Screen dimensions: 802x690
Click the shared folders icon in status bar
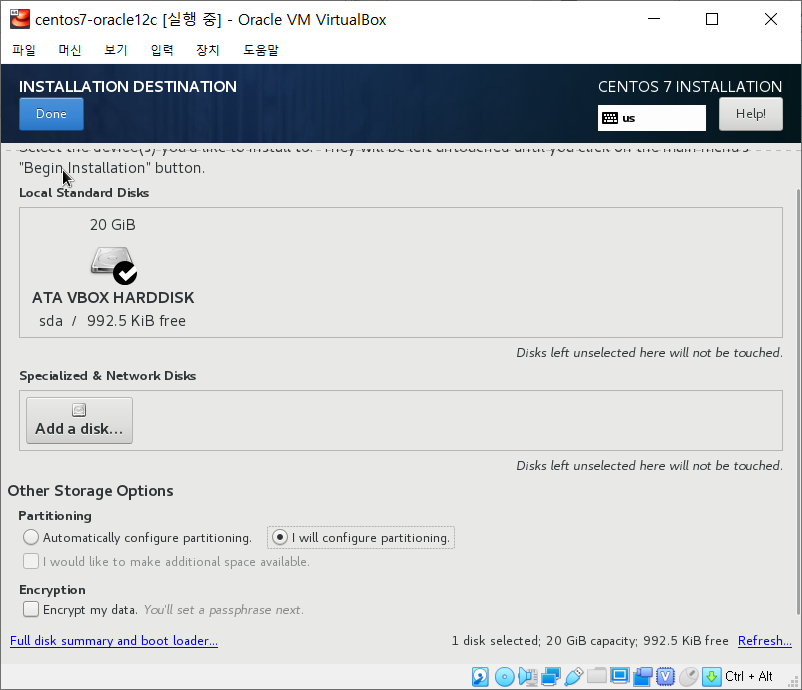pyautogui.click(x=596, y=676)
